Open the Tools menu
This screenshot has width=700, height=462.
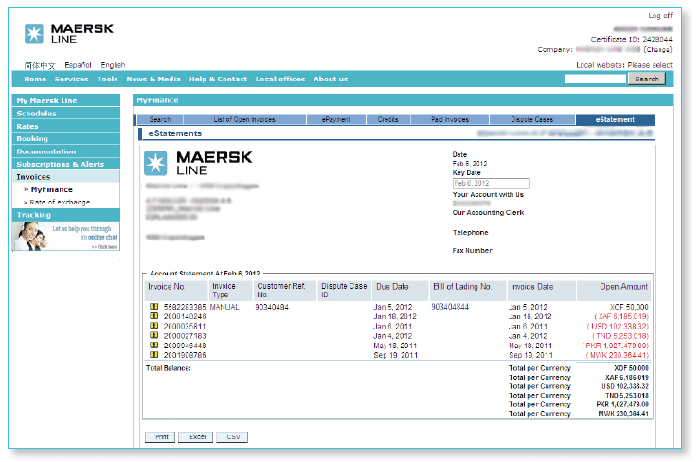[x=108, y=79]
